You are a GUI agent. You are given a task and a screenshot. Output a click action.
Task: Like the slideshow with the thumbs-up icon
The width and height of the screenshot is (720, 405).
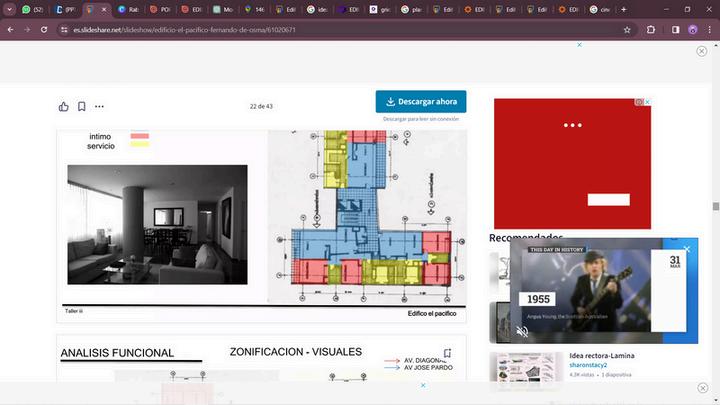pos(63,107)
